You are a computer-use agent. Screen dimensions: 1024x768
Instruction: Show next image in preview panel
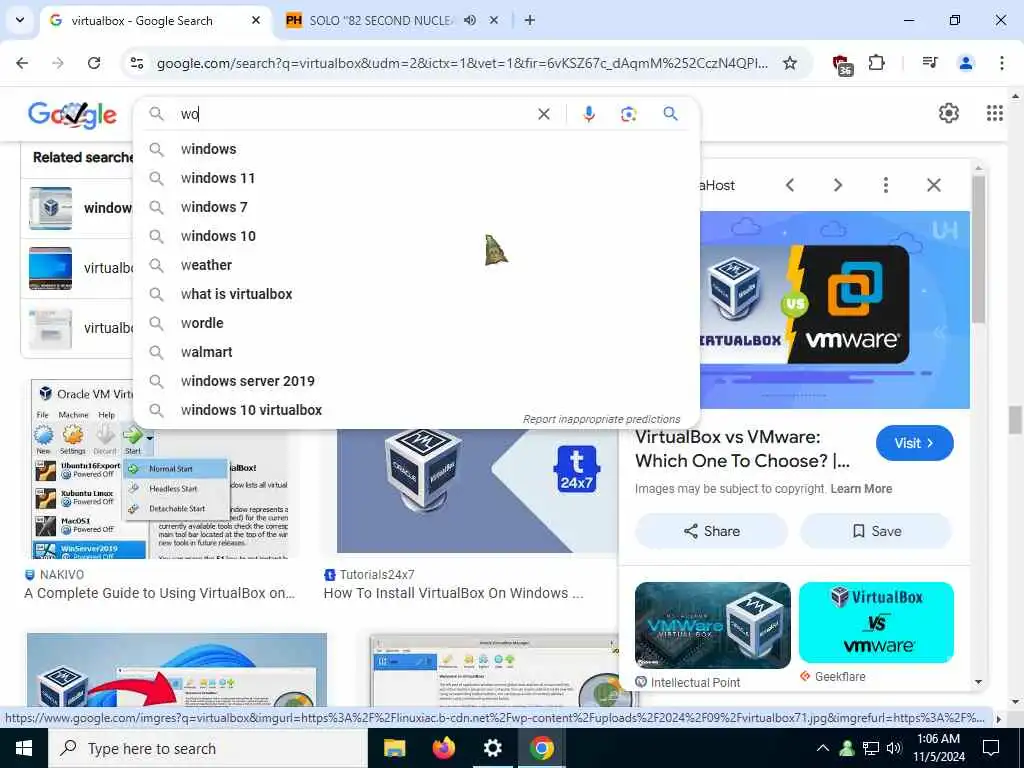coord(837,185)
